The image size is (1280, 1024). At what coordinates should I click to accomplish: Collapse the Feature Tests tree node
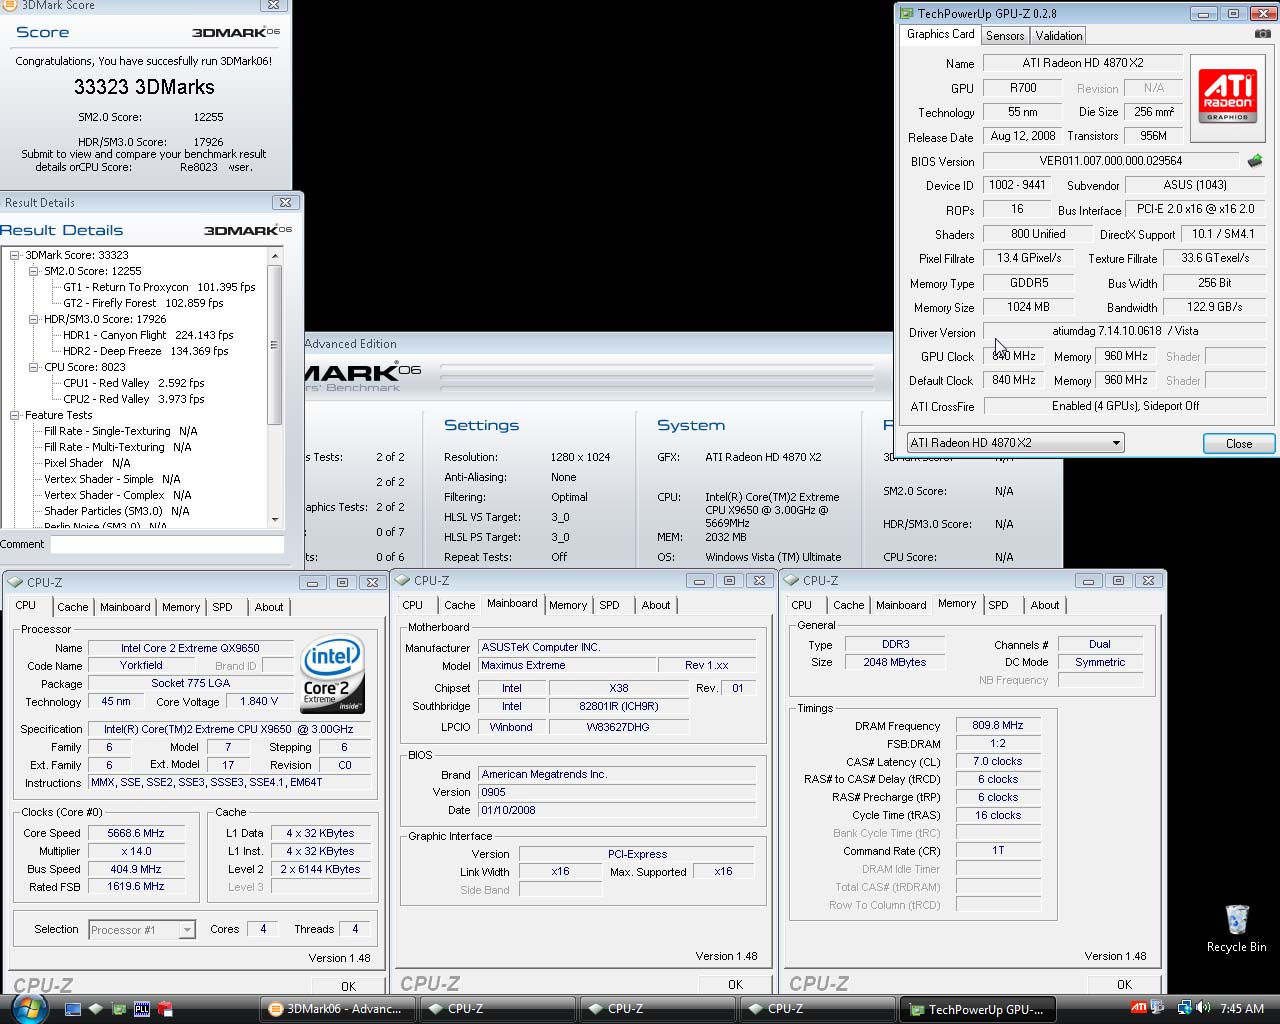pyautogui.click(x=15, y=415)
